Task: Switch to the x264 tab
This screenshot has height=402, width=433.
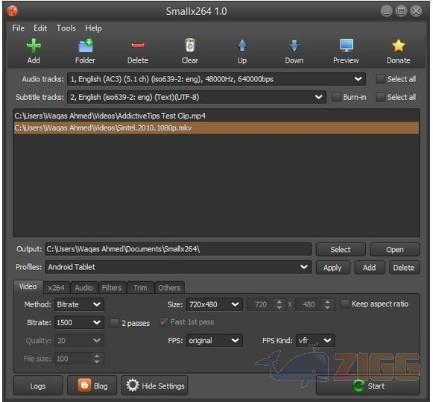Action: tap(56, 288)
